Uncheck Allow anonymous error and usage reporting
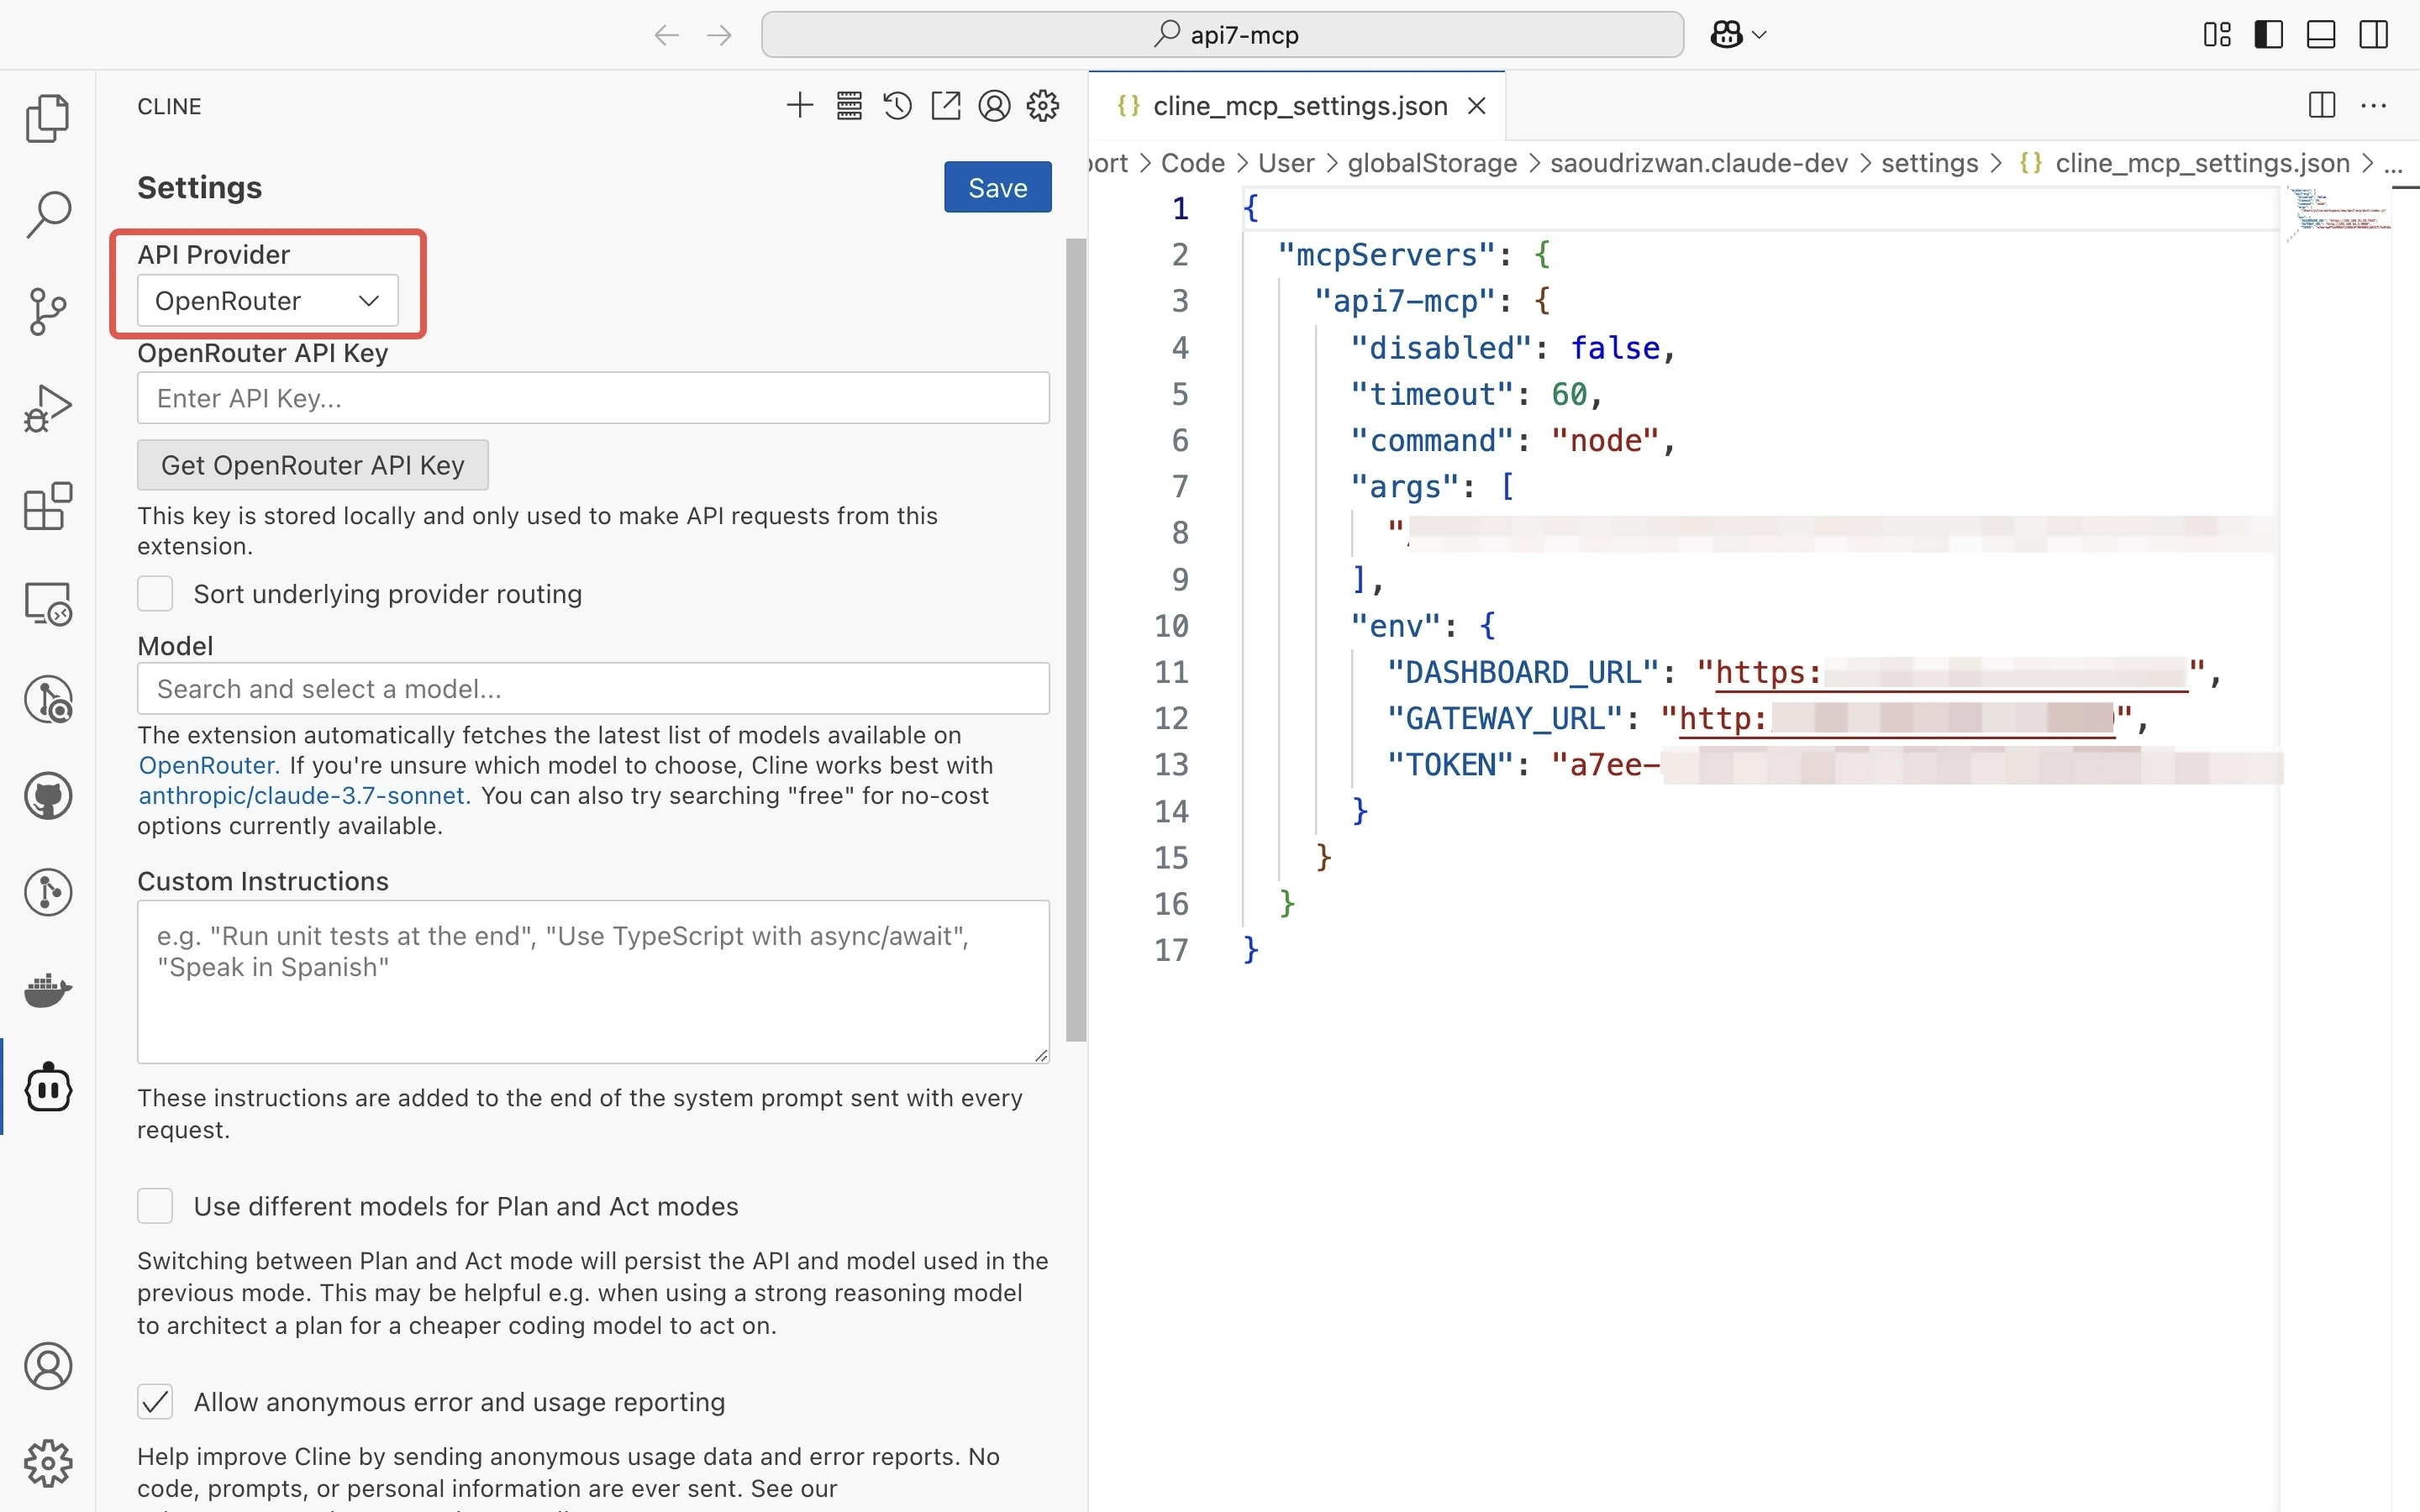The width and height of the screenshot is (2420, 1512). (155, 1402)
